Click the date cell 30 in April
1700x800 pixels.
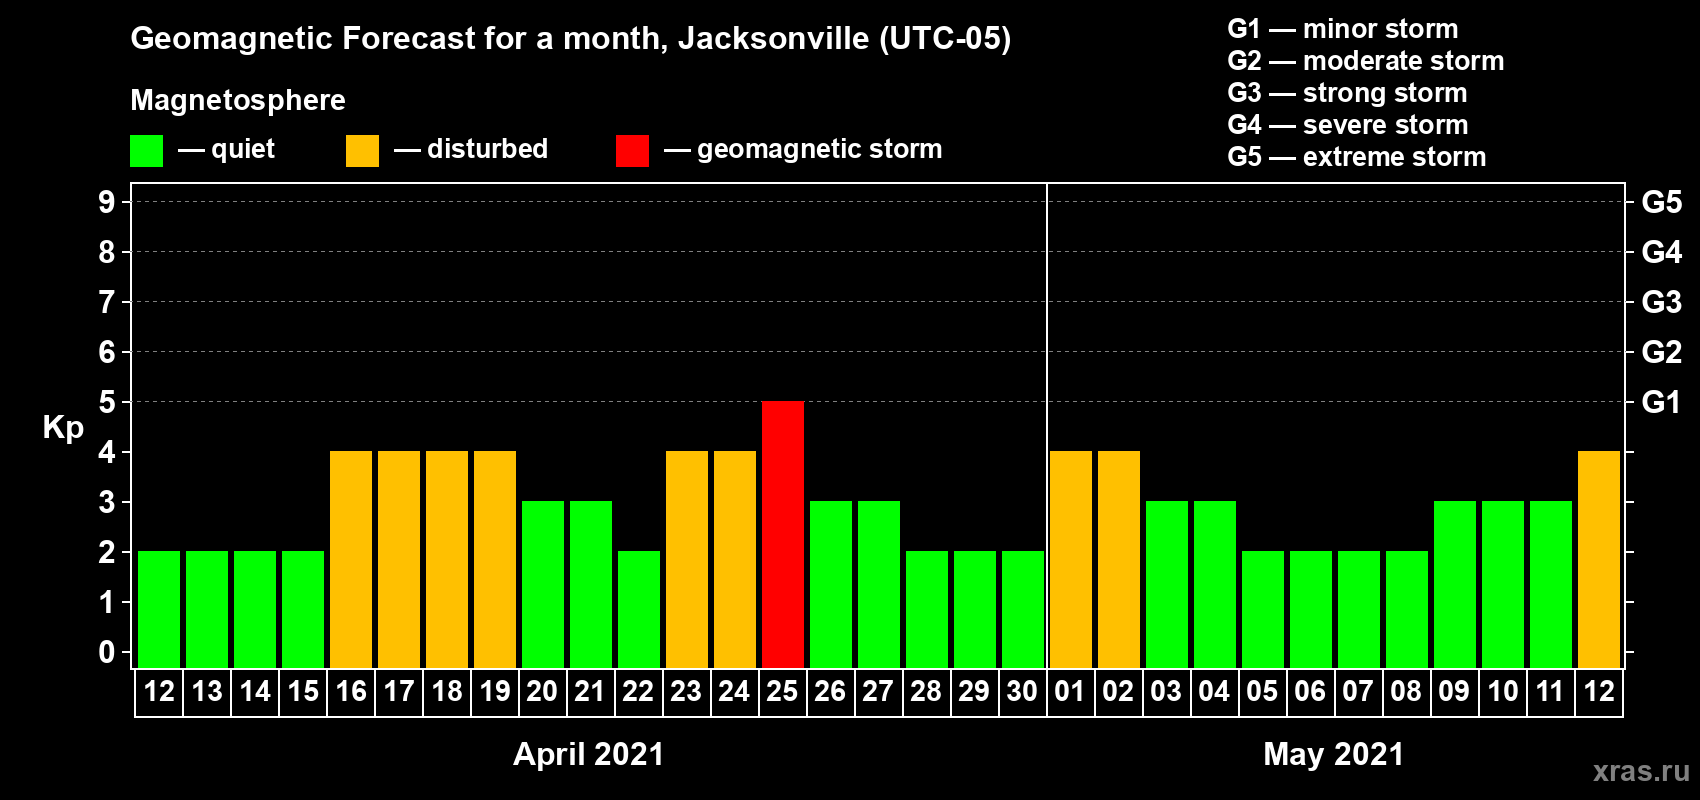coord(1022,692)
